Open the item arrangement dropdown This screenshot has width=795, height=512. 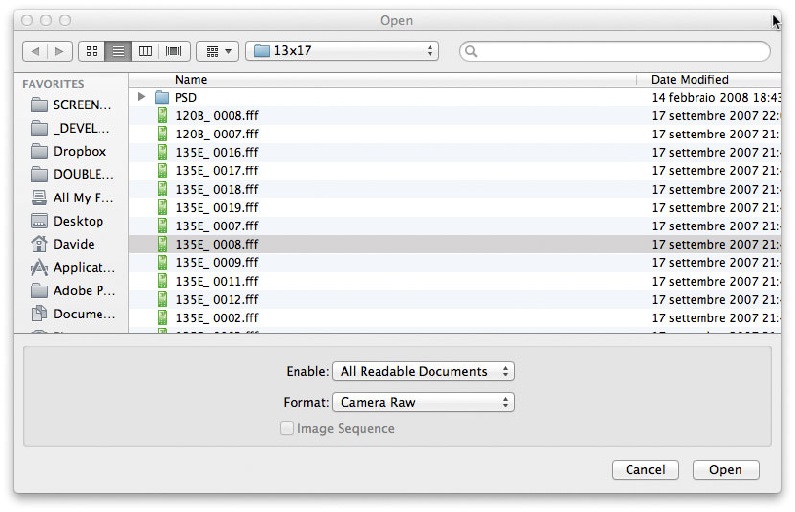pos(217,51)
